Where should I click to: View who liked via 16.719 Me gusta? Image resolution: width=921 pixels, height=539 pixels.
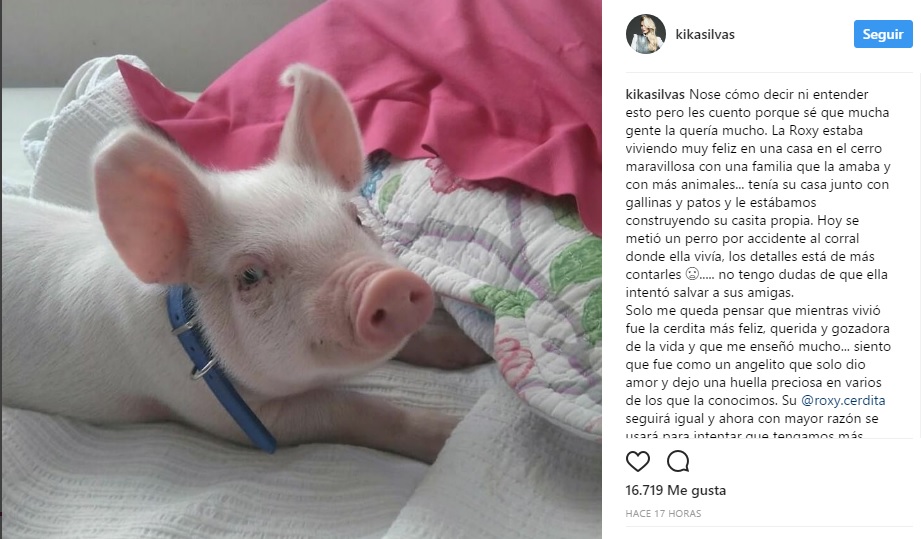675,490
